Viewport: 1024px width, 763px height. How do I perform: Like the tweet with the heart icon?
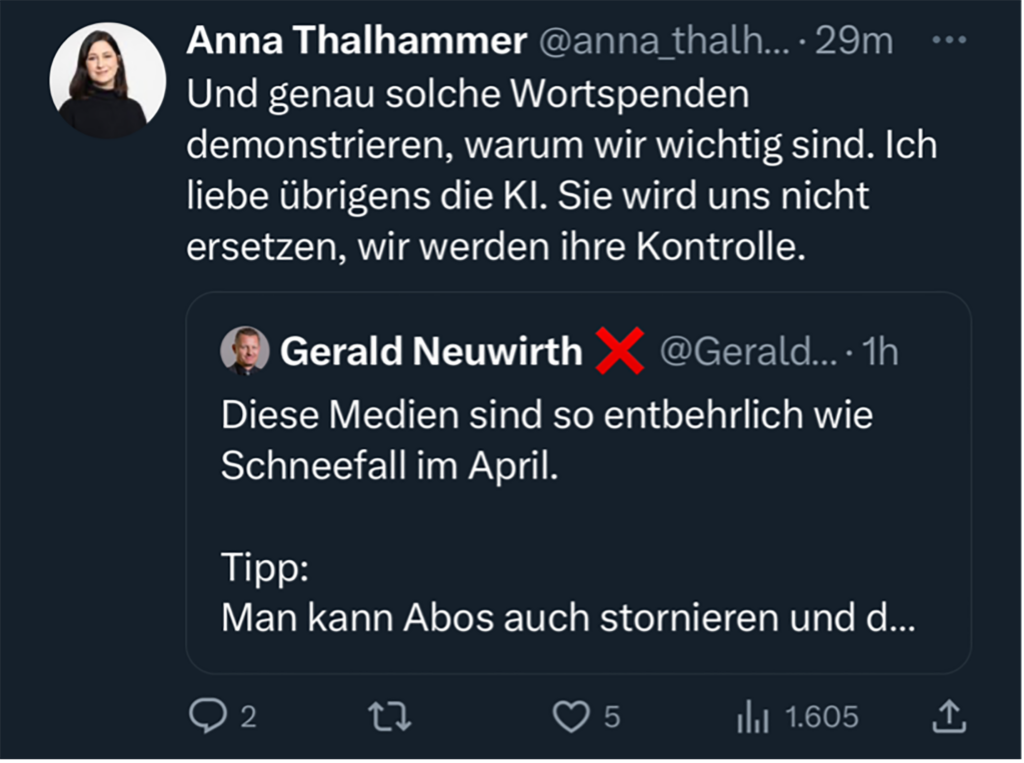(x=570, y=716)
